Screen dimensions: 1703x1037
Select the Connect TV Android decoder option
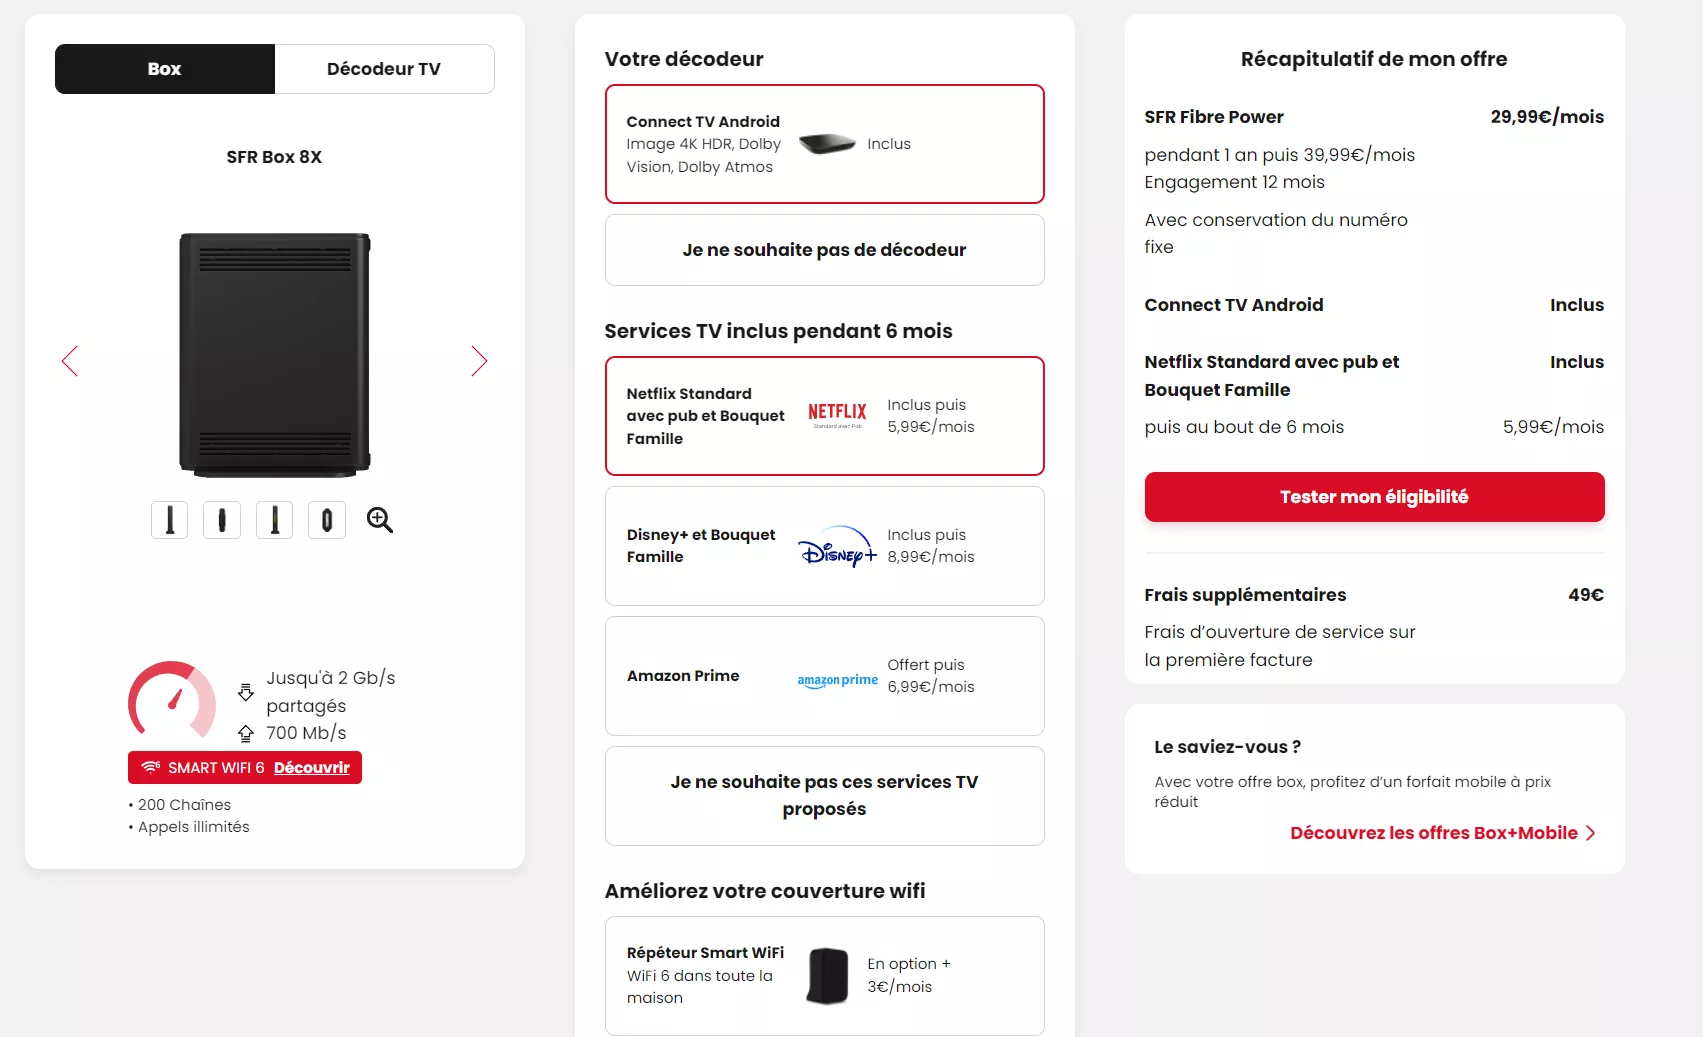coord(823,144)
